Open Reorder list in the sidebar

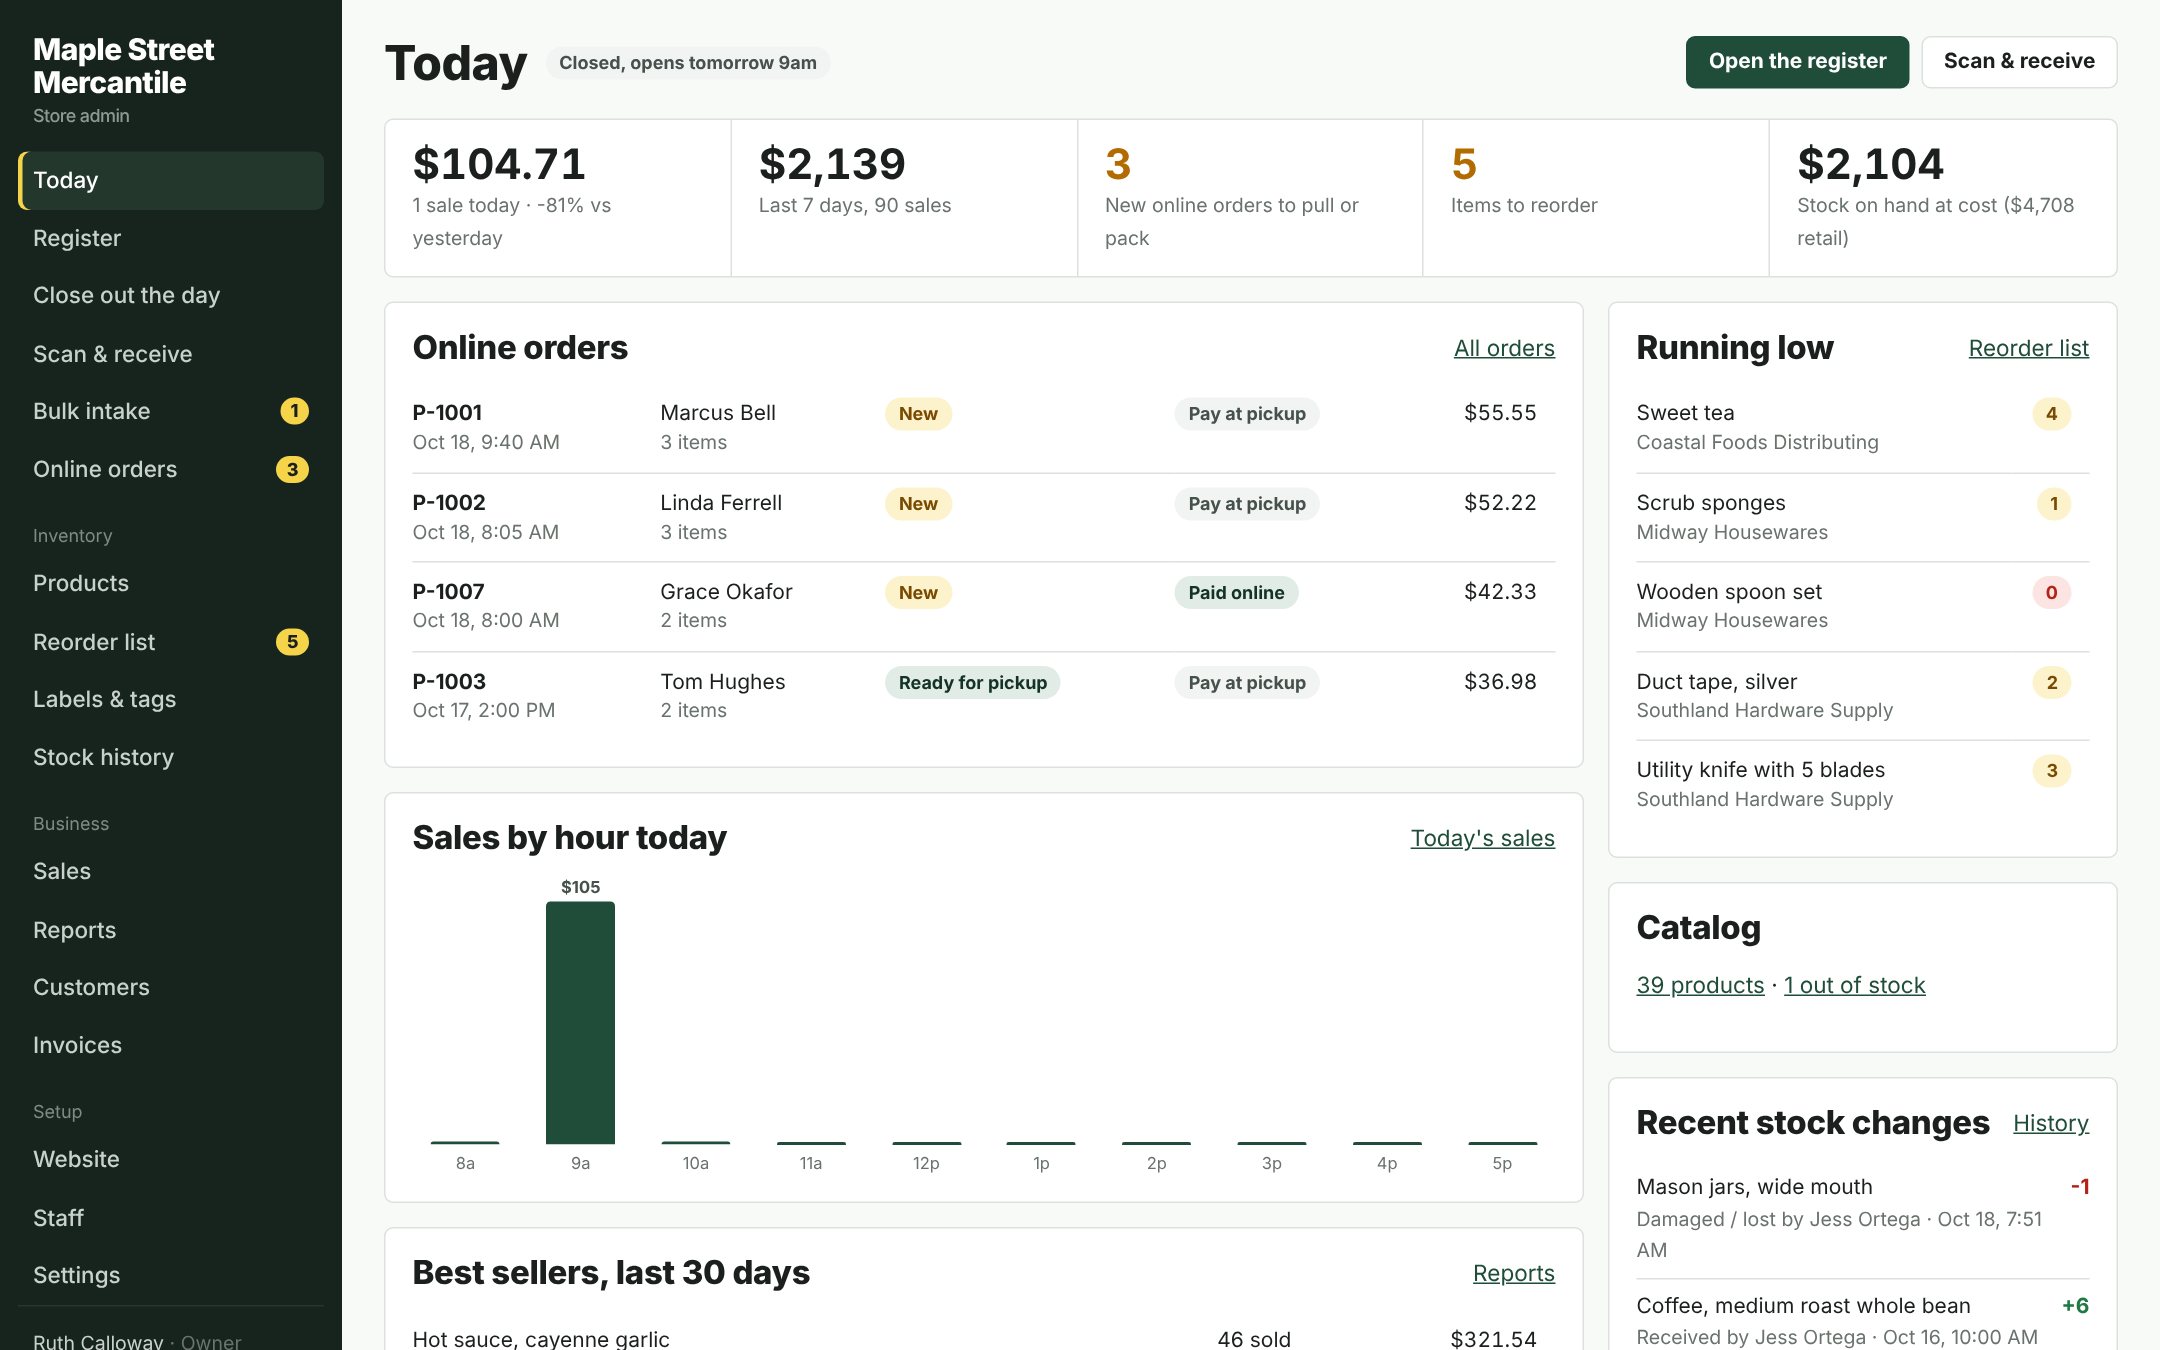[x=171, y=642]
